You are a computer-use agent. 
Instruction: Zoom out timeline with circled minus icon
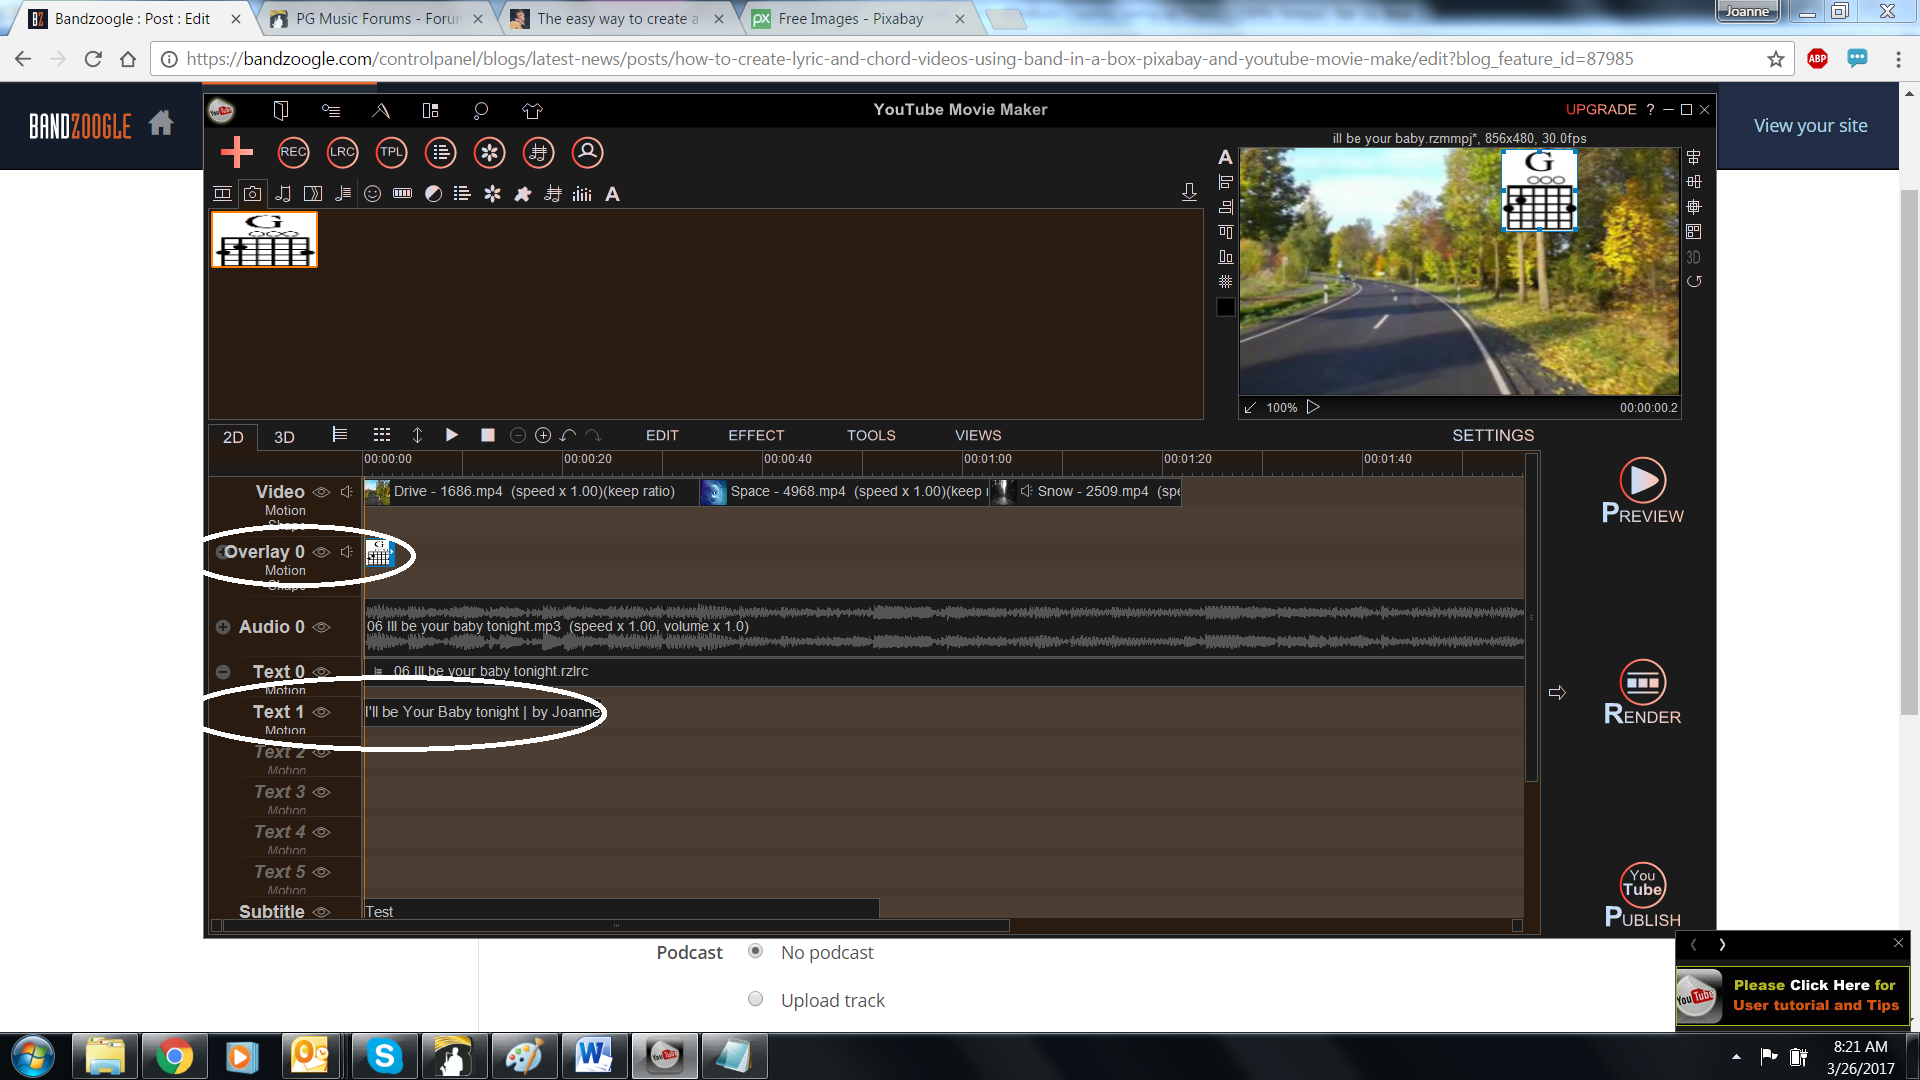pyautogui.click(x=518, y=435)
